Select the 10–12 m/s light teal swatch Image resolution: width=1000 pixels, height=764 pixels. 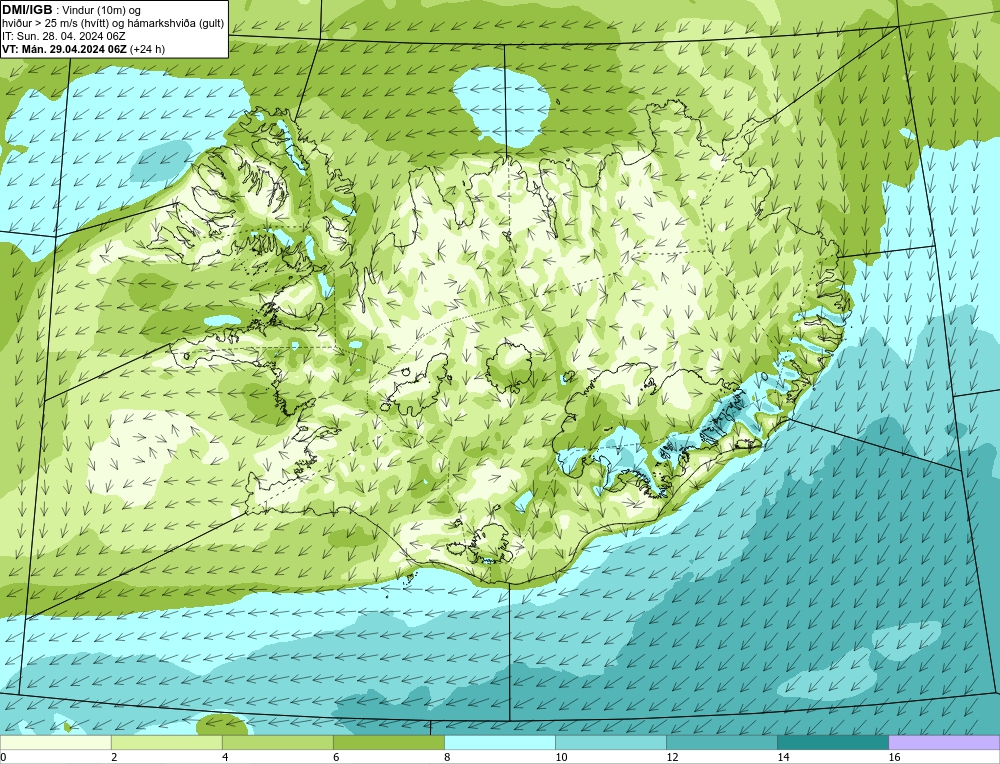[x=610, y=743]
